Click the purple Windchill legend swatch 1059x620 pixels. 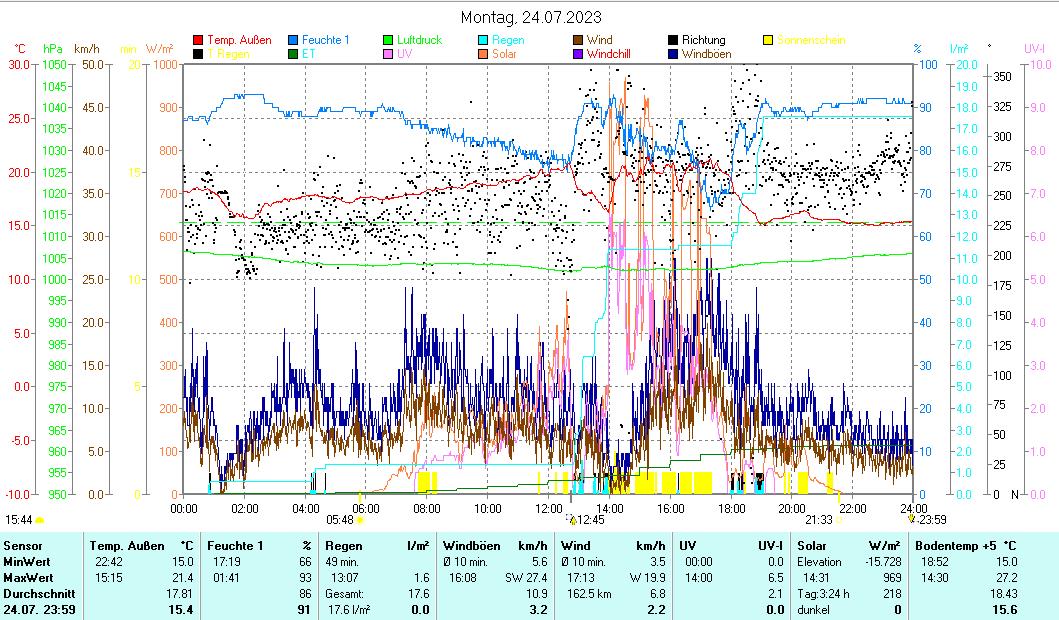(578, 54)
